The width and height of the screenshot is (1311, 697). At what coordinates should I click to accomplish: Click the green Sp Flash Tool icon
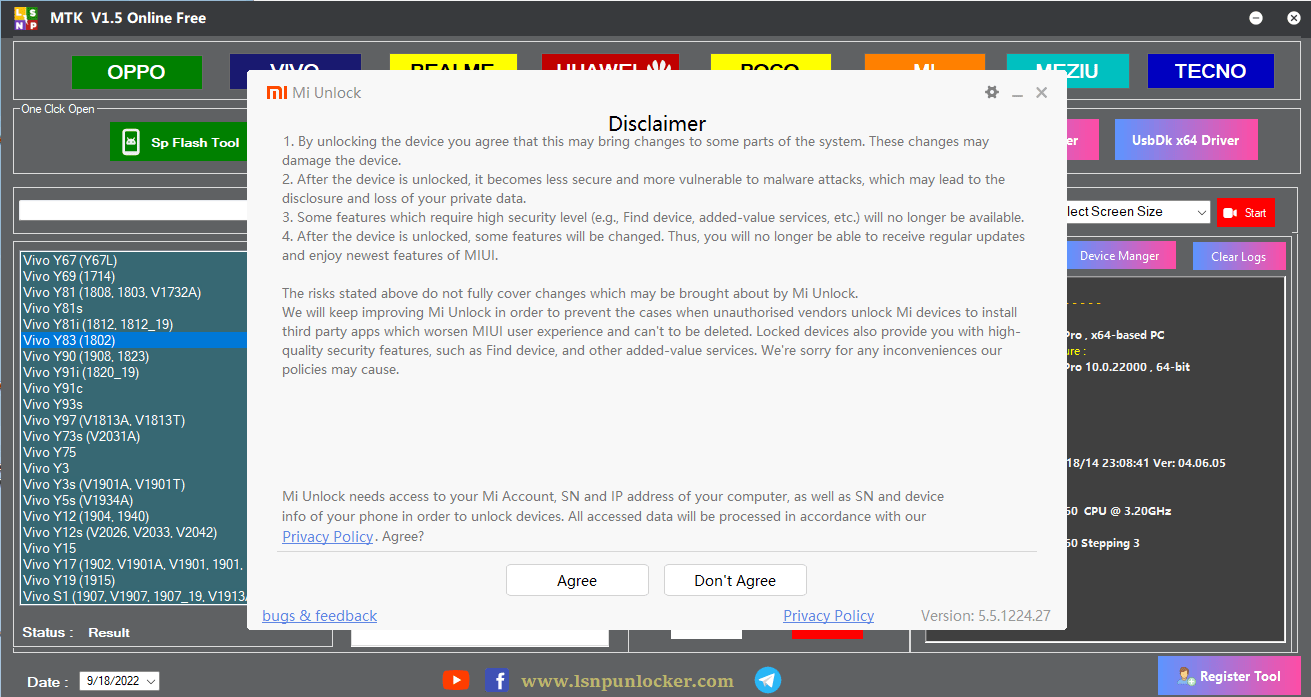coord(129,141)
